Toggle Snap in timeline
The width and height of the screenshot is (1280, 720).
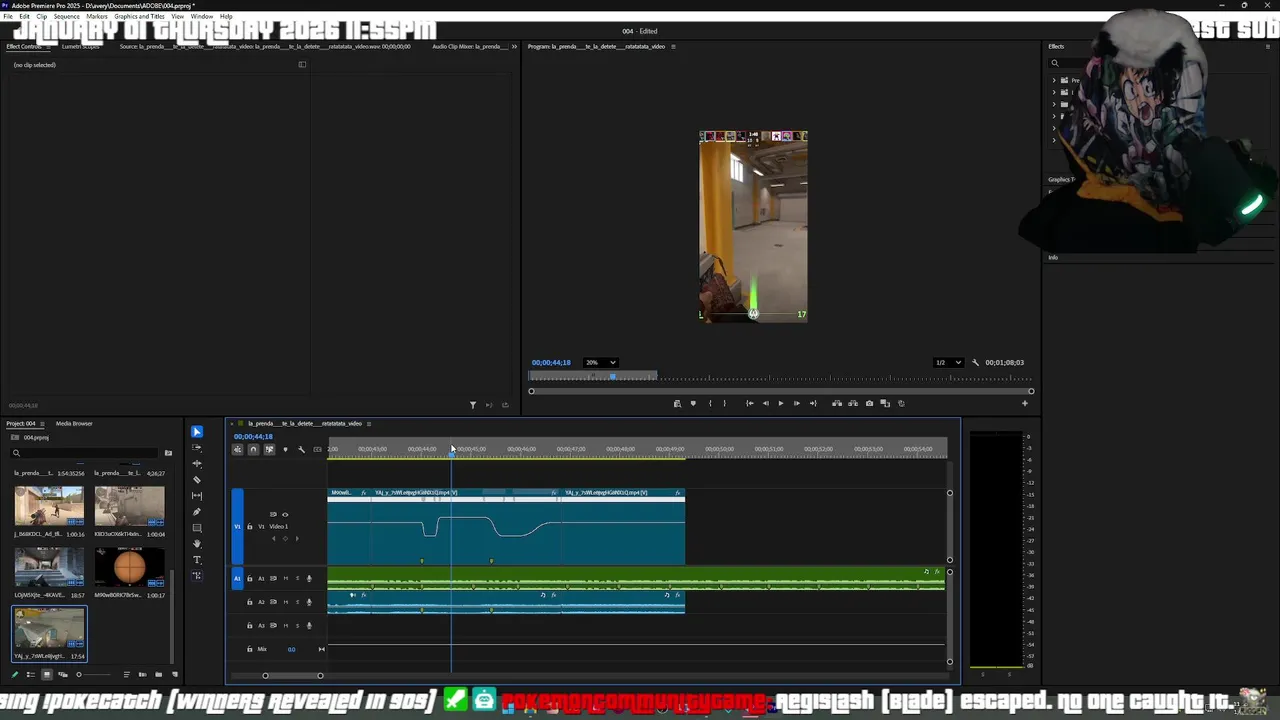253,449
